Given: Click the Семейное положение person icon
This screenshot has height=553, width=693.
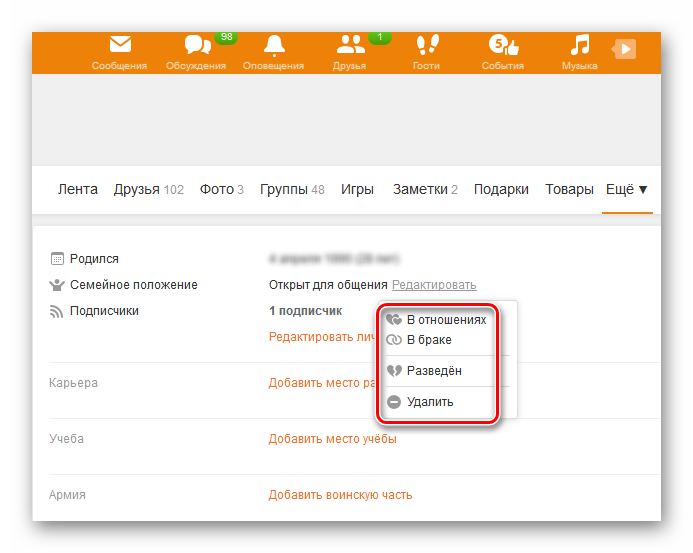Looking at the screenshot, I should tap(57, 285).
